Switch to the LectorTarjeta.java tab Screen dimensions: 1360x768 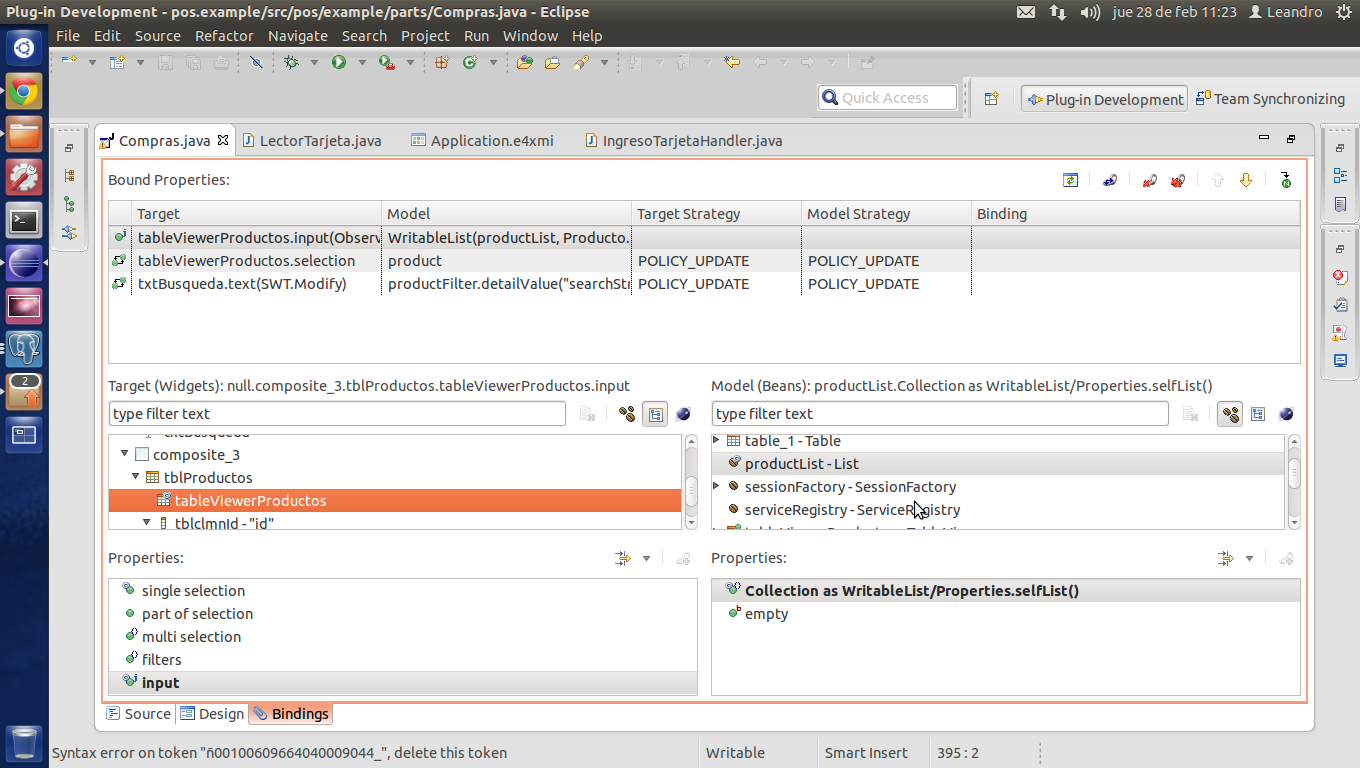coord(318,141)
